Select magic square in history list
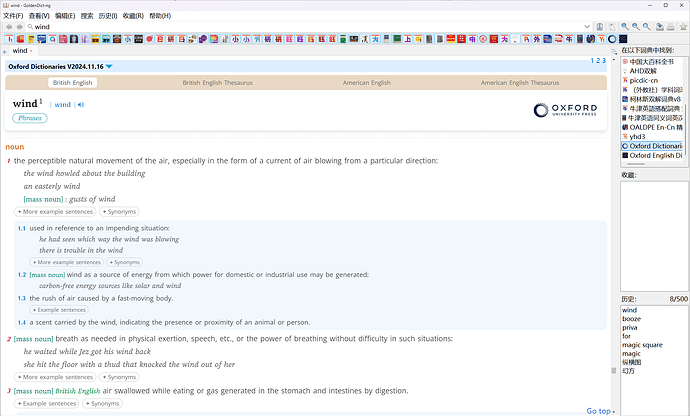The width and height of the screenshot is (690, 416). point(642,345)
